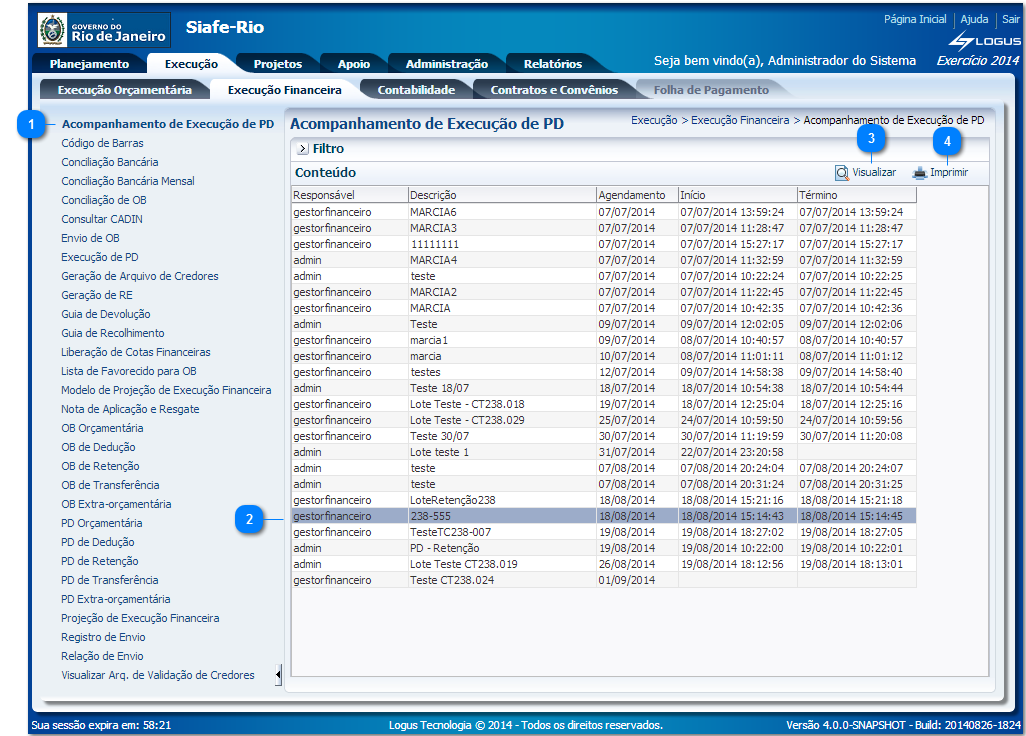This screenshot has width=1026, height=736.
Task: Click the Visualizar magnifier icon
Action: [842, 173]
